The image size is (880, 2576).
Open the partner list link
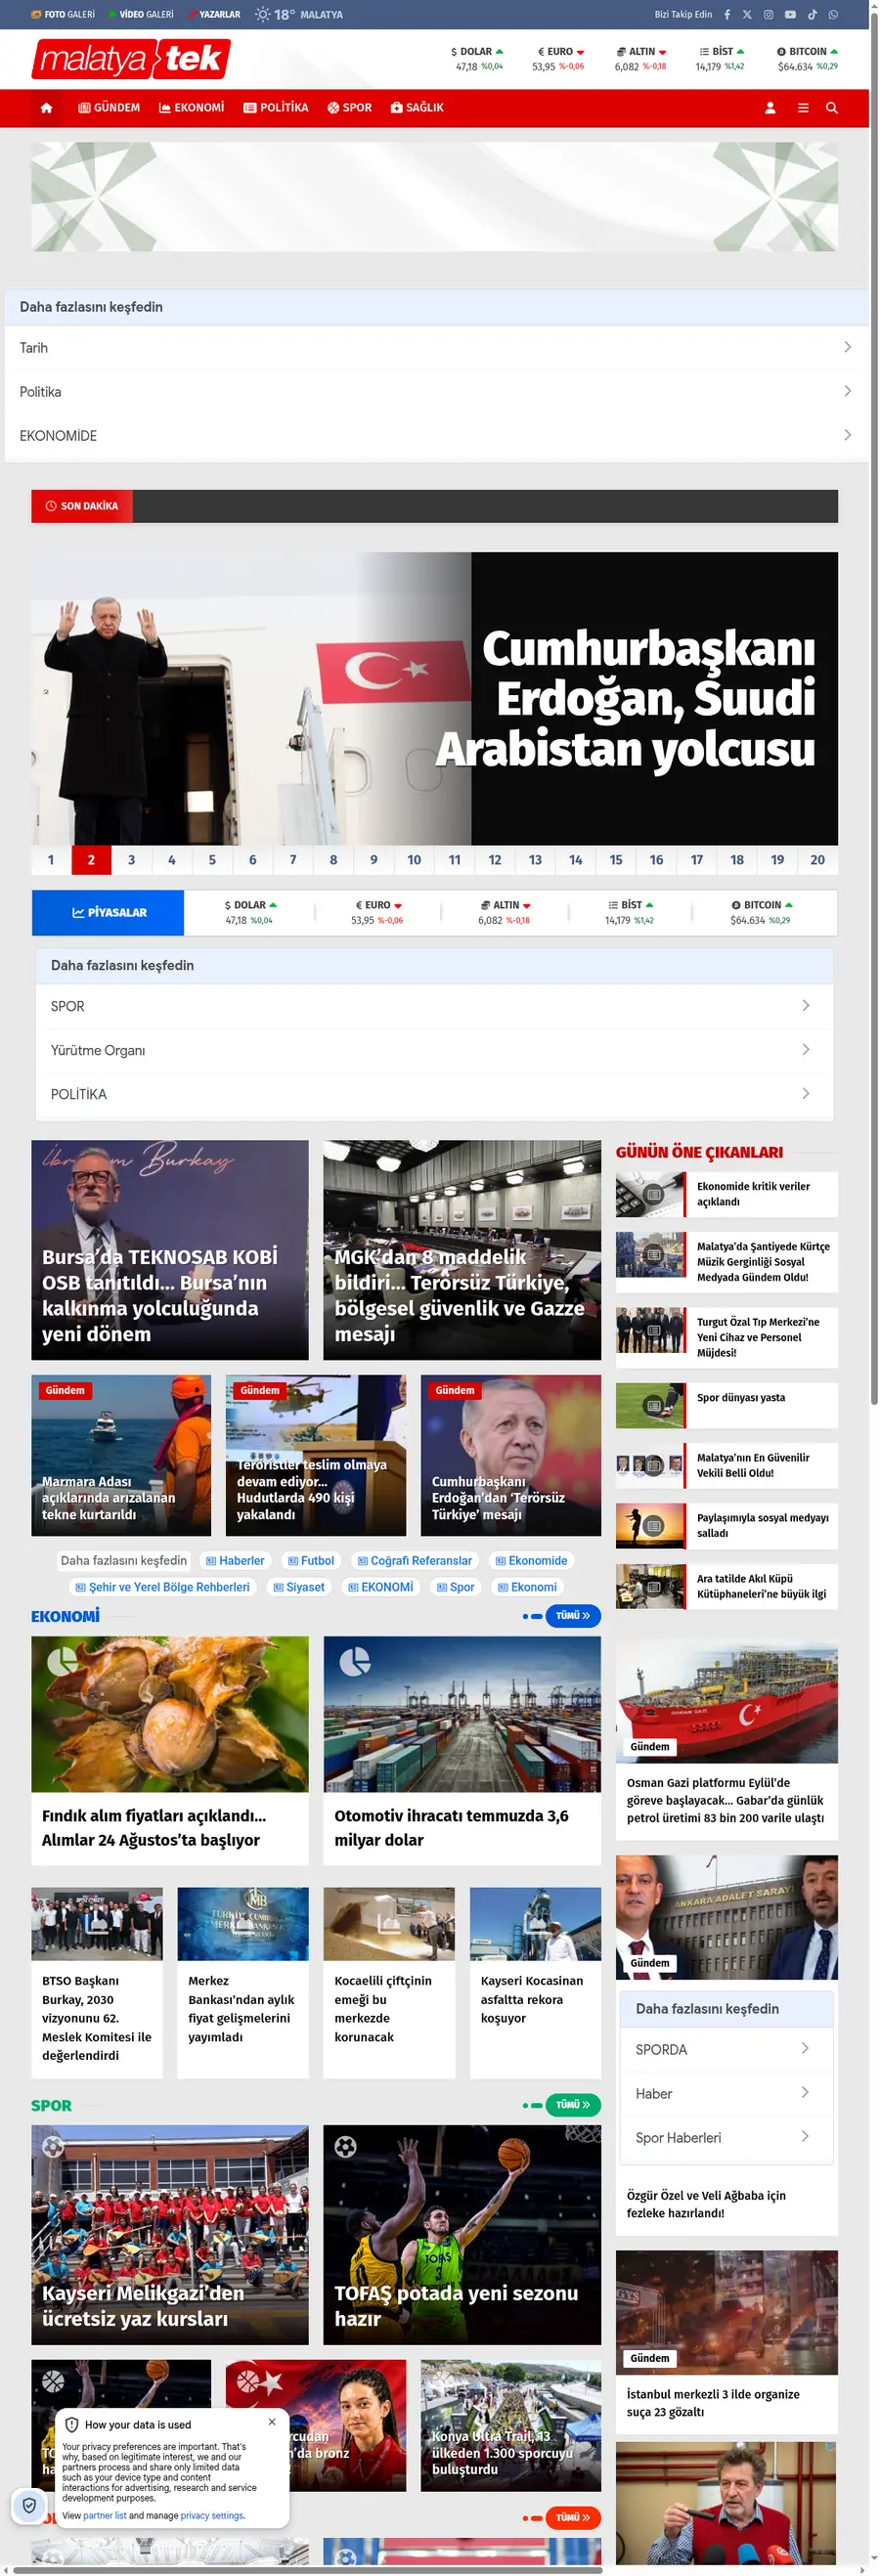pyautogui.click(x=105, y=2515)
